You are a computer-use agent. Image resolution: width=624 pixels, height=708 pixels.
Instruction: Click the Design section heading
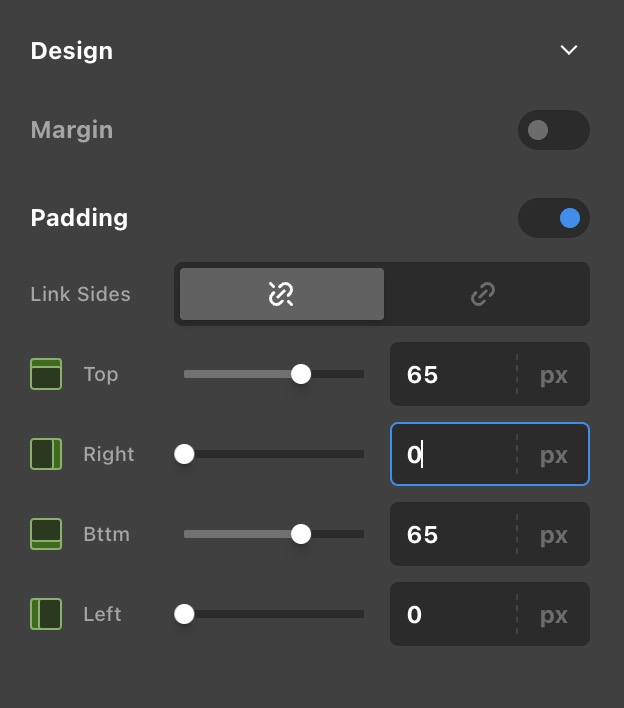72,51
